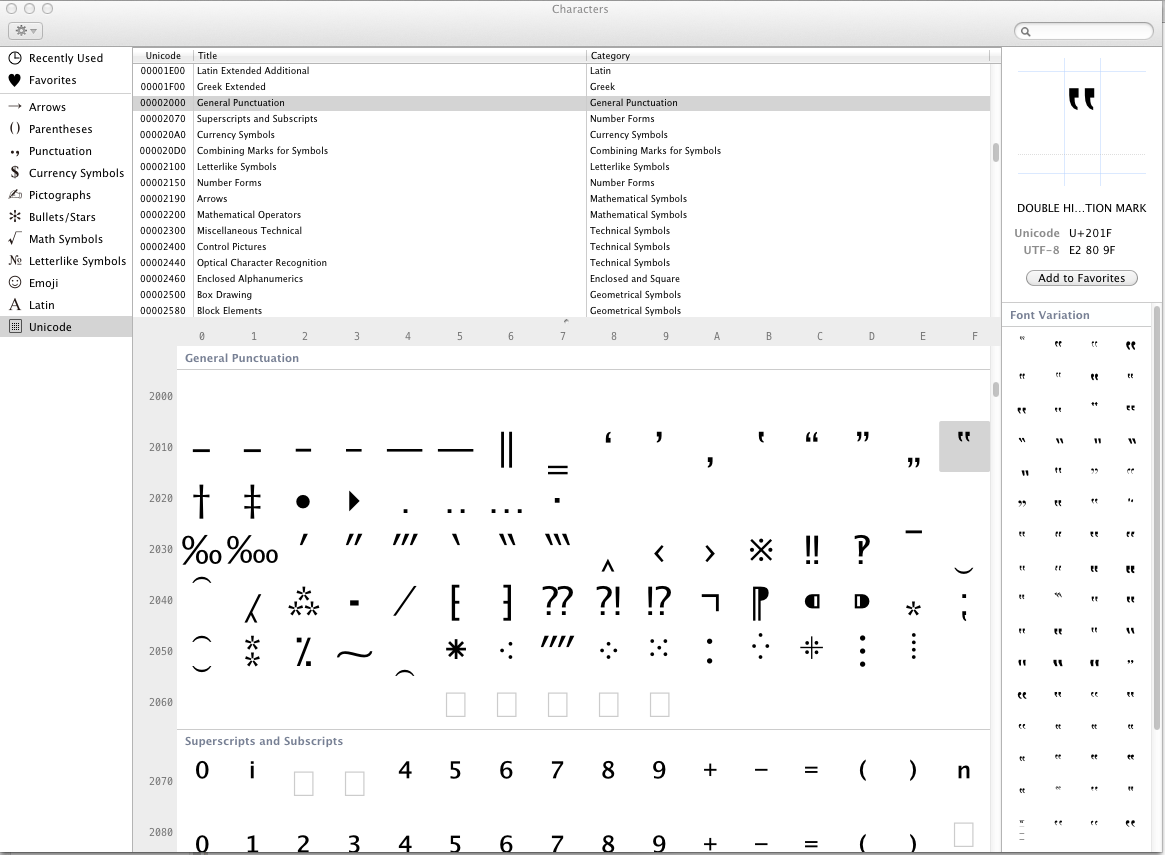The height and width of the screenshot is (855, 1165).
Task: Select the Greek Extended block row
Action: pyautogui.click(x=300, y=86)
